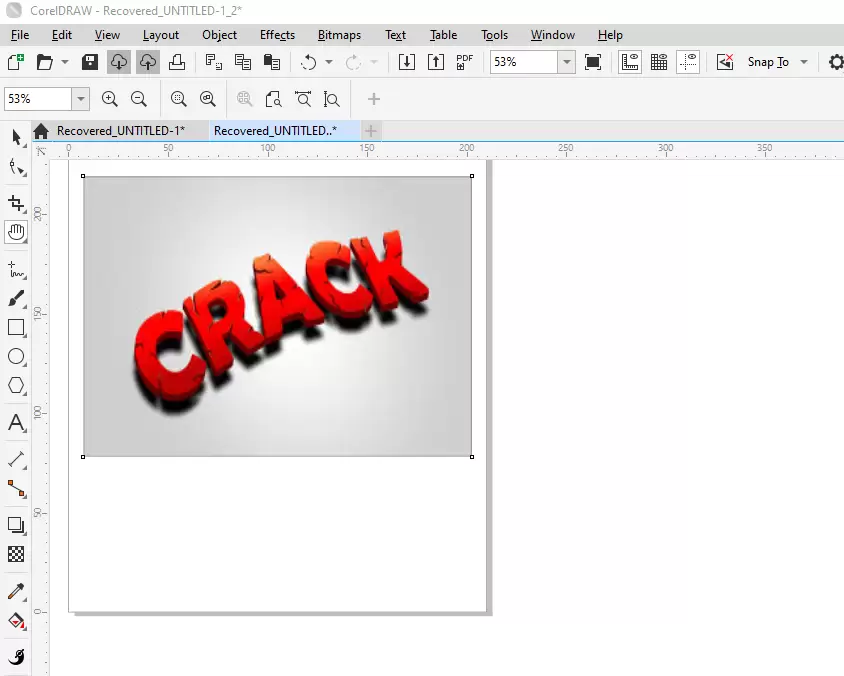Image resolution: width=844 pixels, height=676 pixels.
Task: Click the Zoom In magnifier
Action: tap(109, 99)
